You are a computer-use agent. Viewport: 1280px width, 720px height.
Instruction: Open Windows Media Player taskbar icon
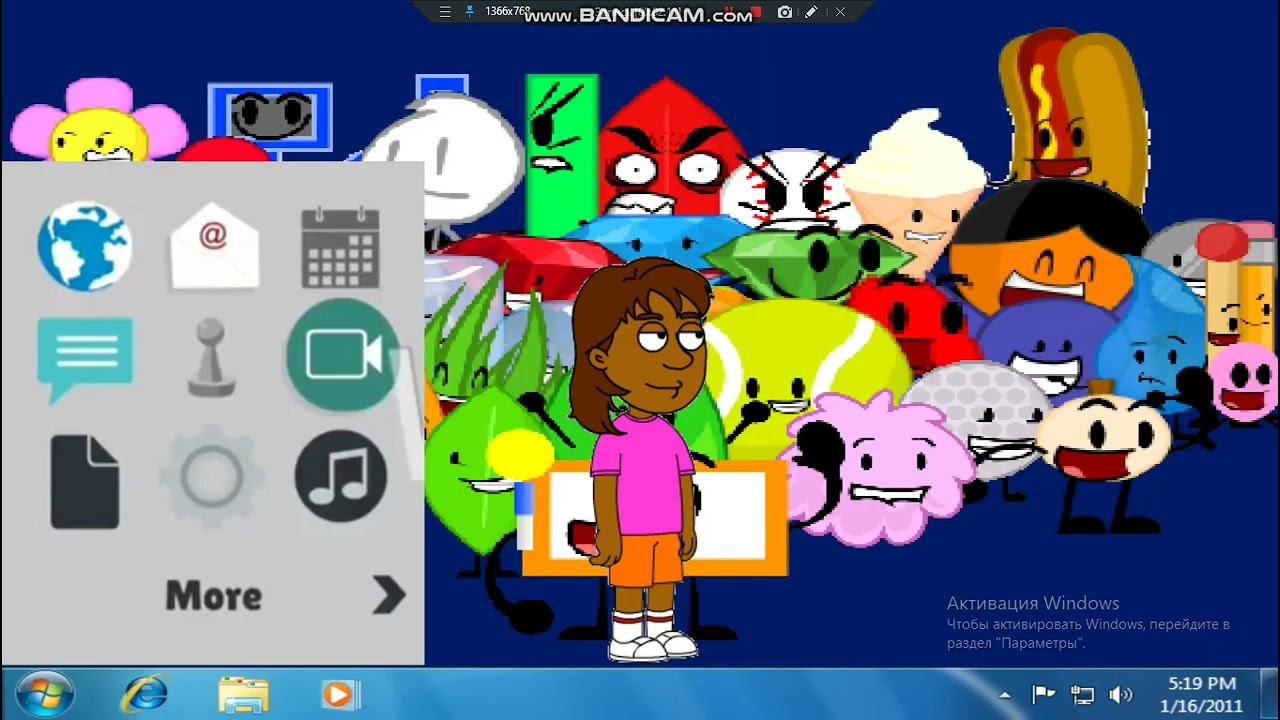click(340, 694)
